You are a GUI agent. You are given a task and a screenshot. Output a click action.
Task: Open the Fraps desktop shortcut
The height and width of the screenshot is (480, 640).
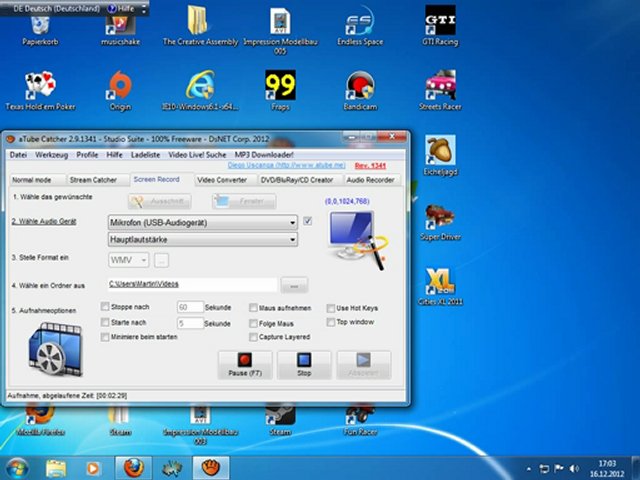(279, 86)
